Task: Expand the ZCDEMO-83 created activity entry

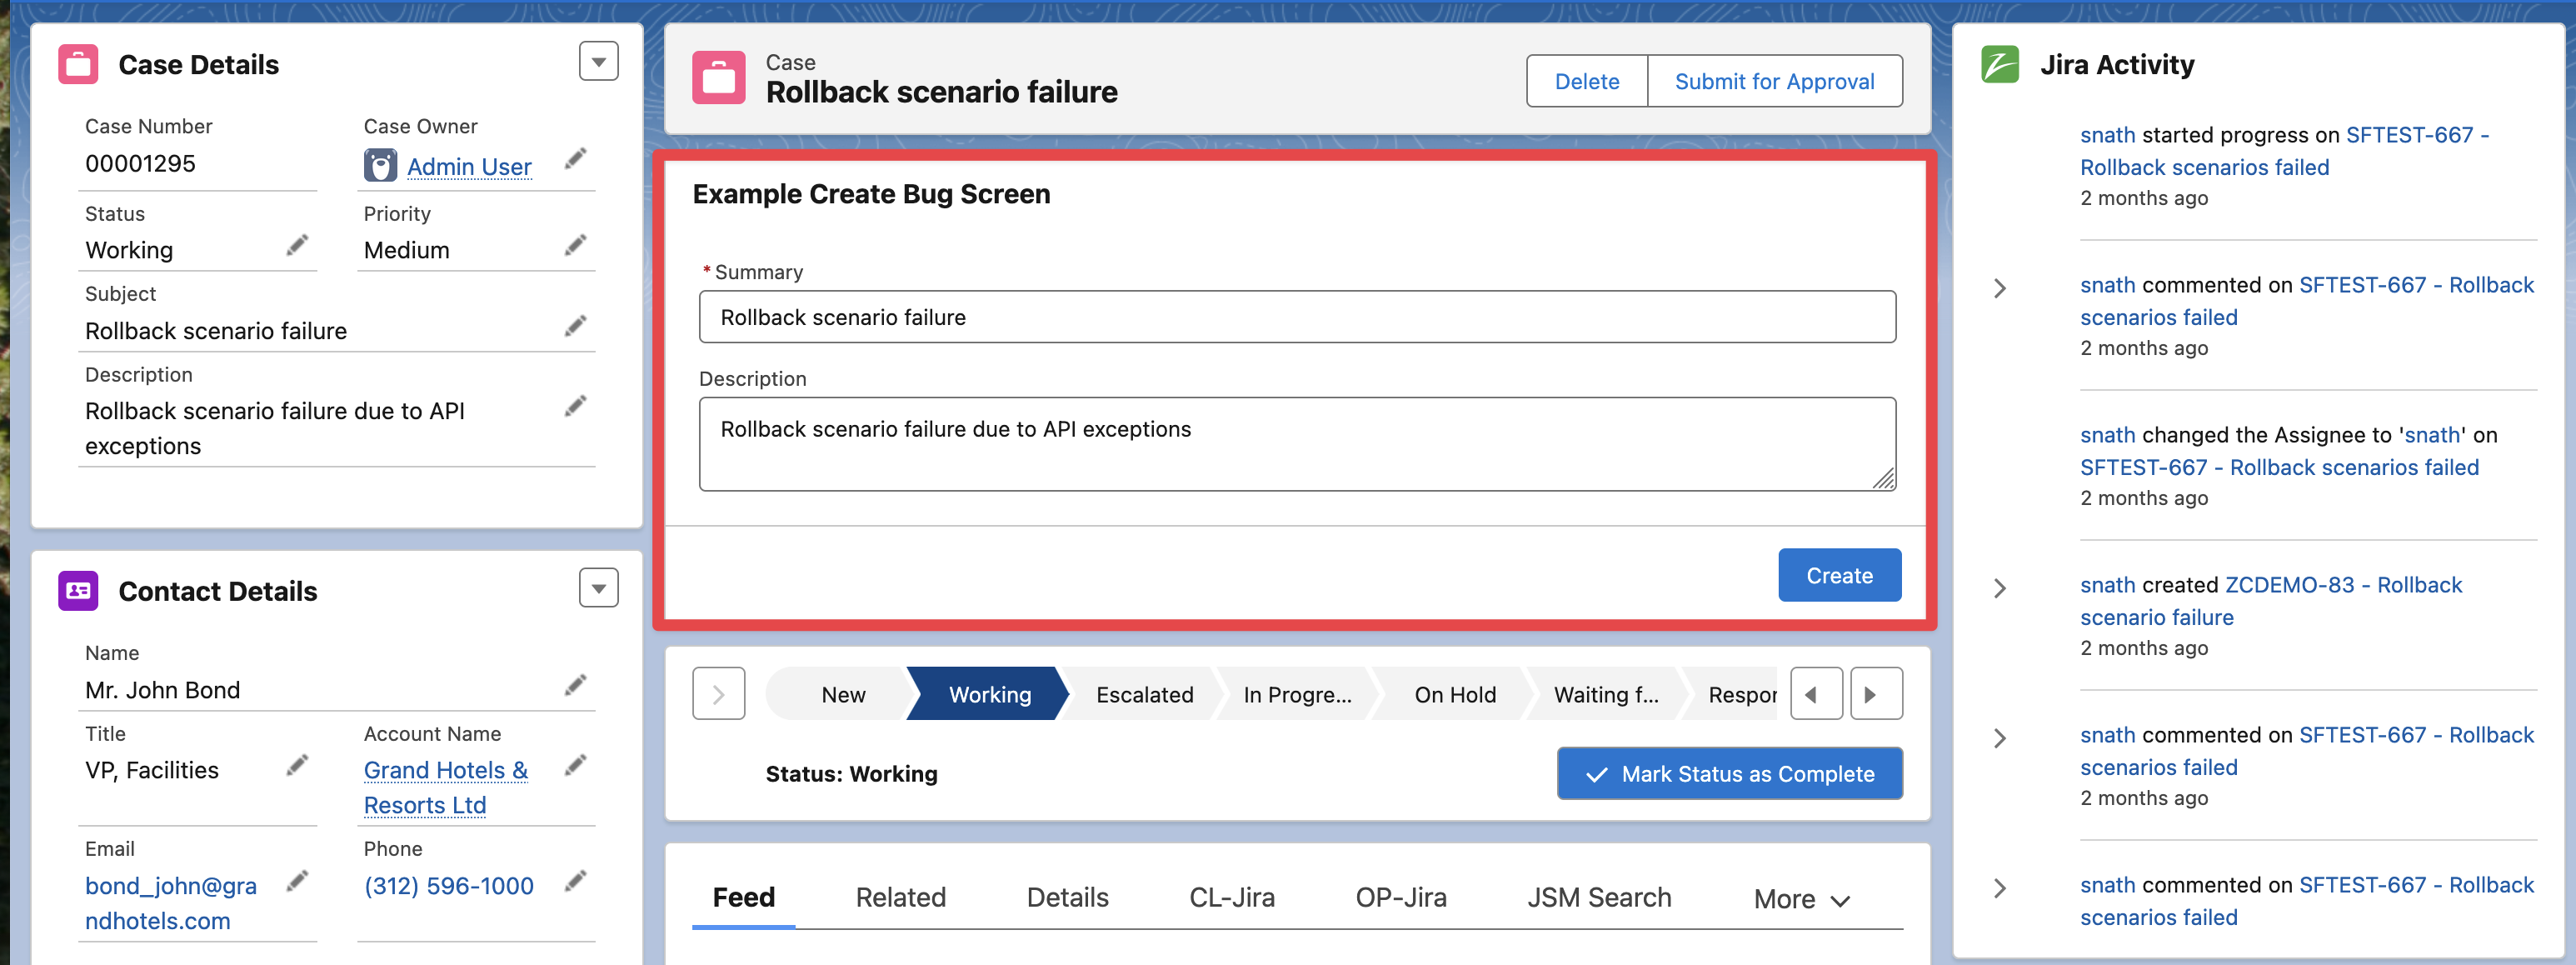Action: click(2000, 589)
